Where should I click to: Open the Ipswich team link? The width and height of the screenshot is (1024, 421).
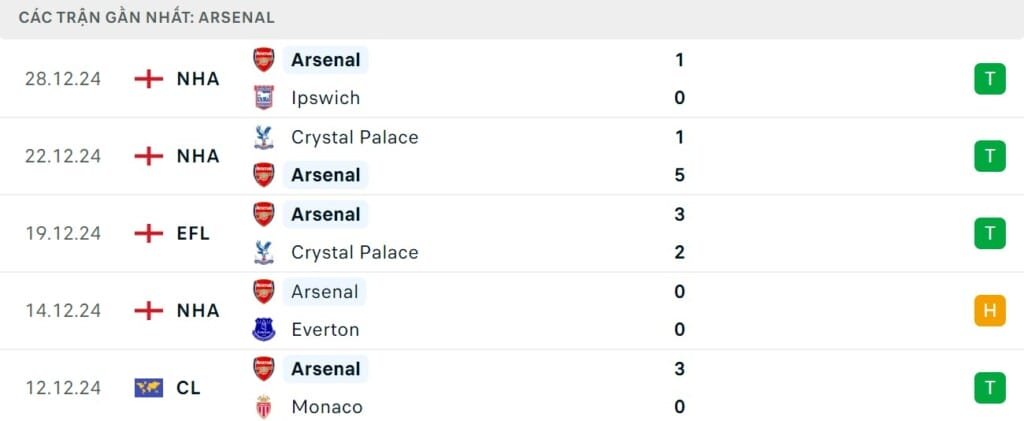coord(325,98)
